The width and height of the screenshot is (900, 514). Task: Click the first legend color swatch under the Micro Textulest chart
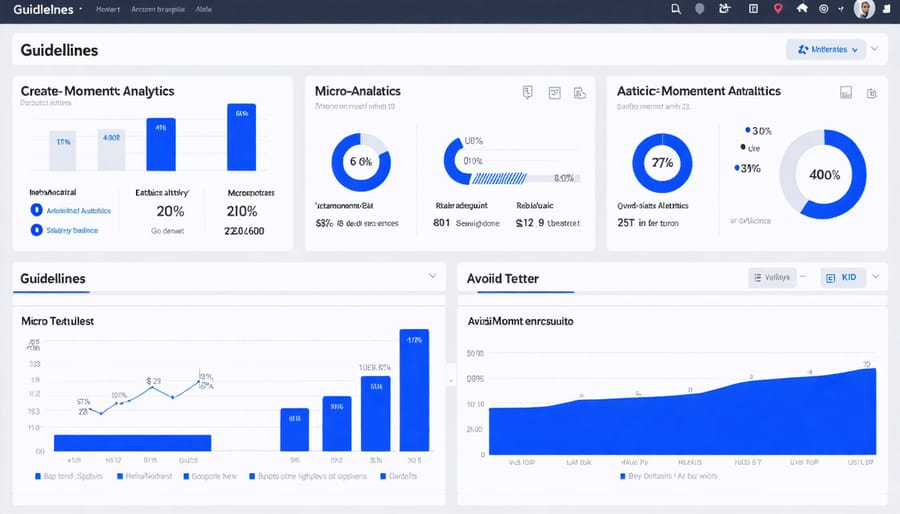tap(38, 476)
